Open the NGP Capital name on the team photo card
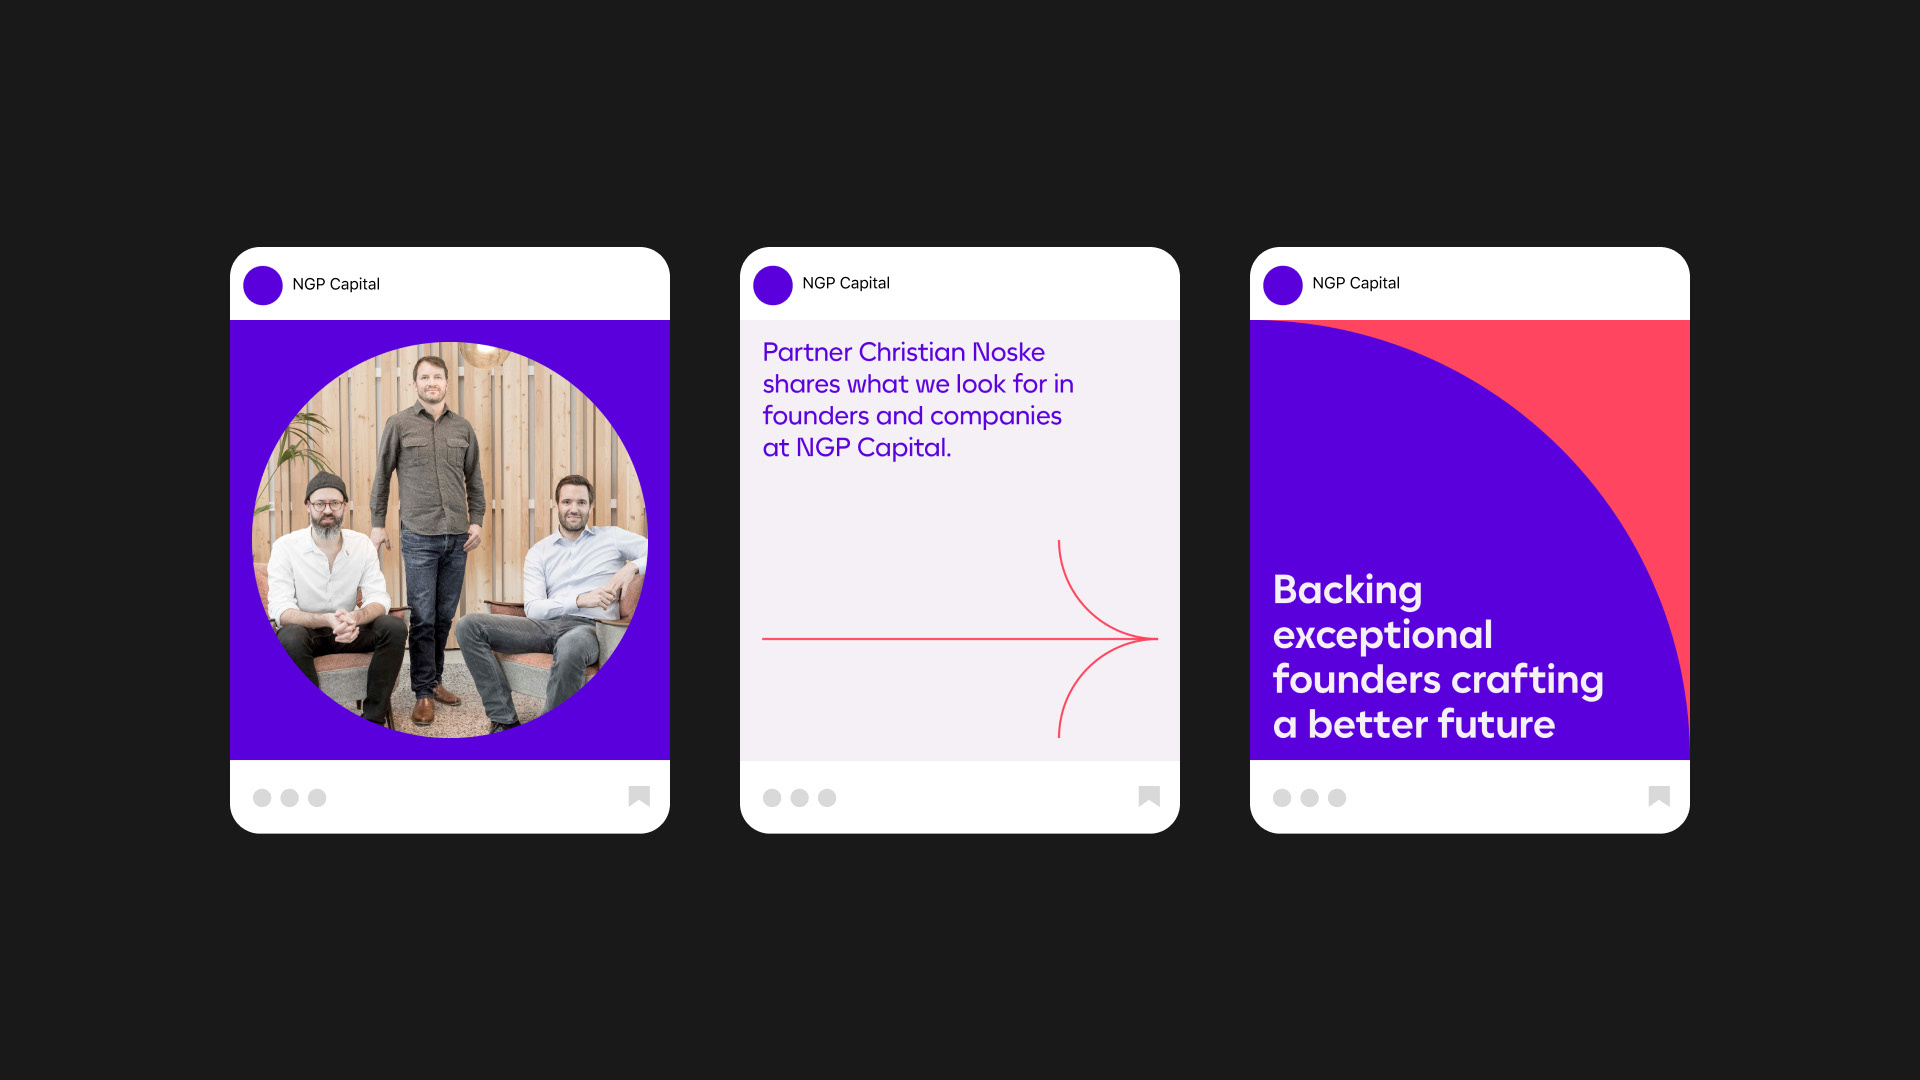1920x1080 pixels. pyautogui.click(x=336, y=284)
